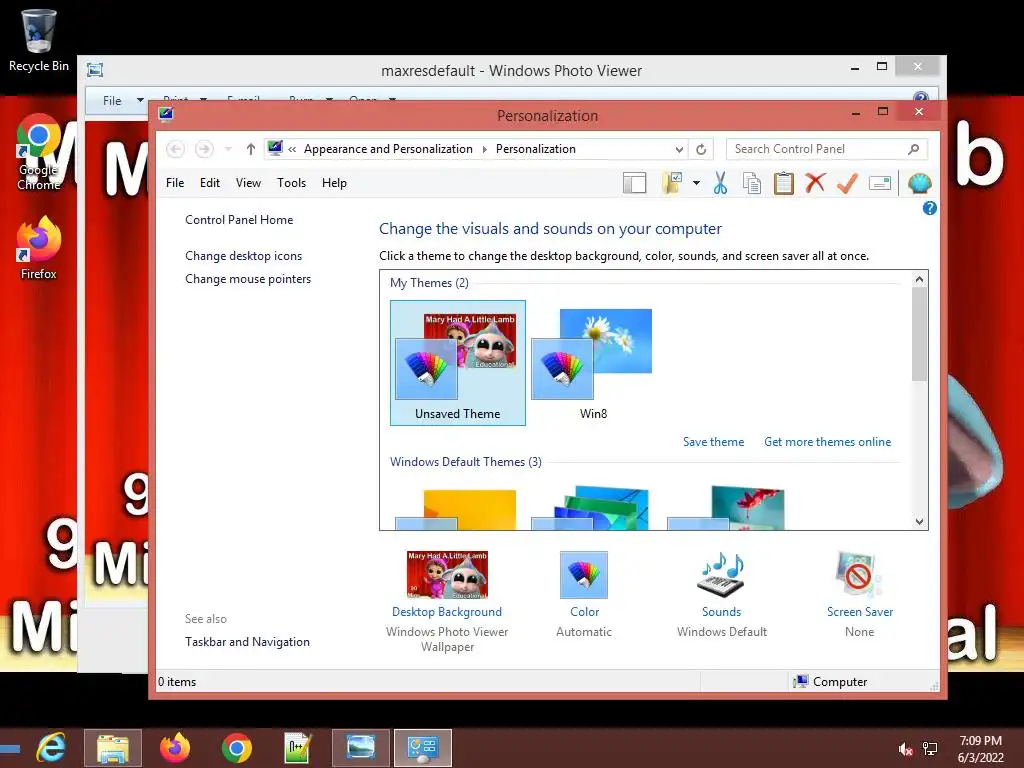Open Internet Explorer from taskbar
The image size is (1024, 768).
(51, 748)
